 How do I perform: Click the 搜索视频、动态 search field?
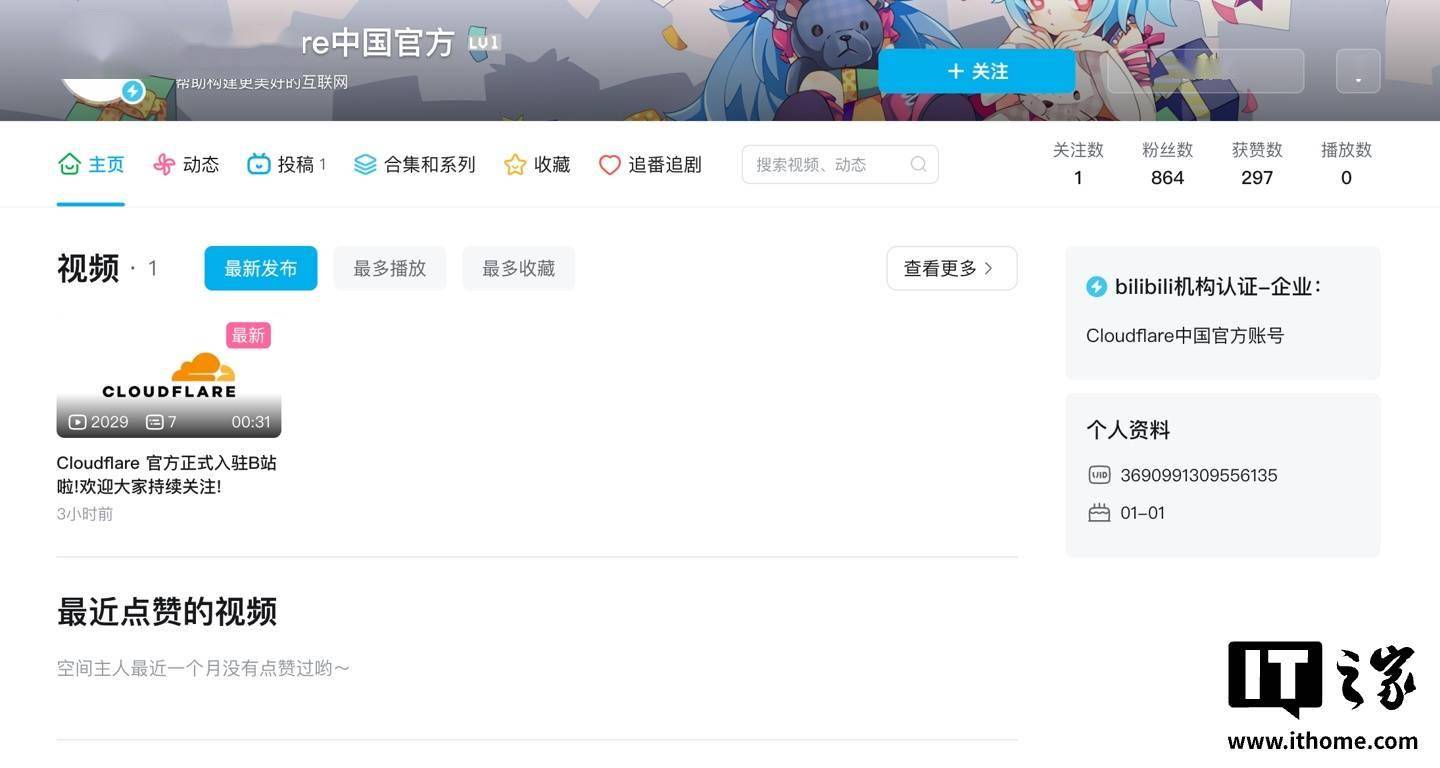pyautogui.click(x=840, y=164)
